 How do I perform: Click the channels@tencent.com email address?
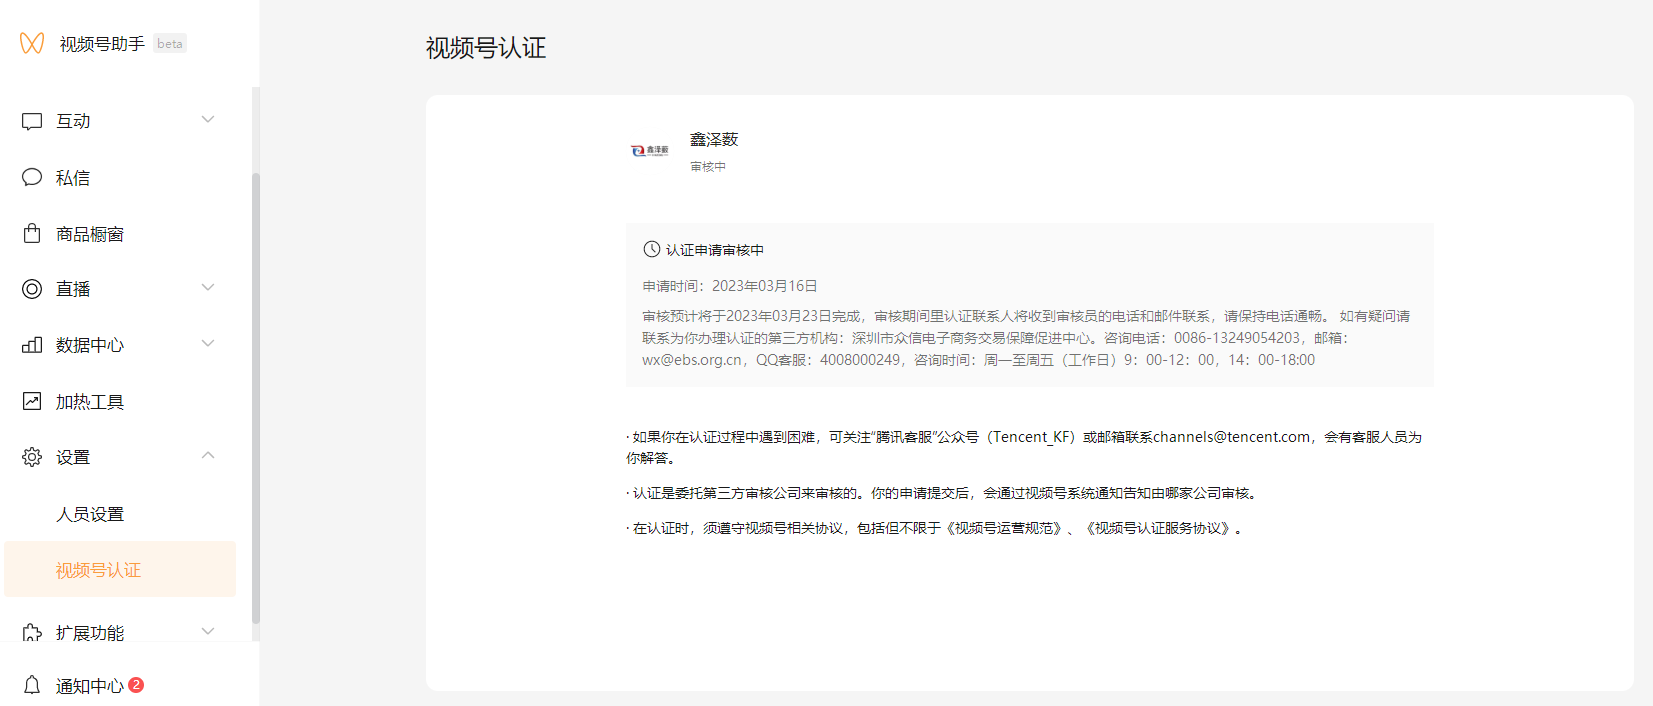click(1231, 437)
